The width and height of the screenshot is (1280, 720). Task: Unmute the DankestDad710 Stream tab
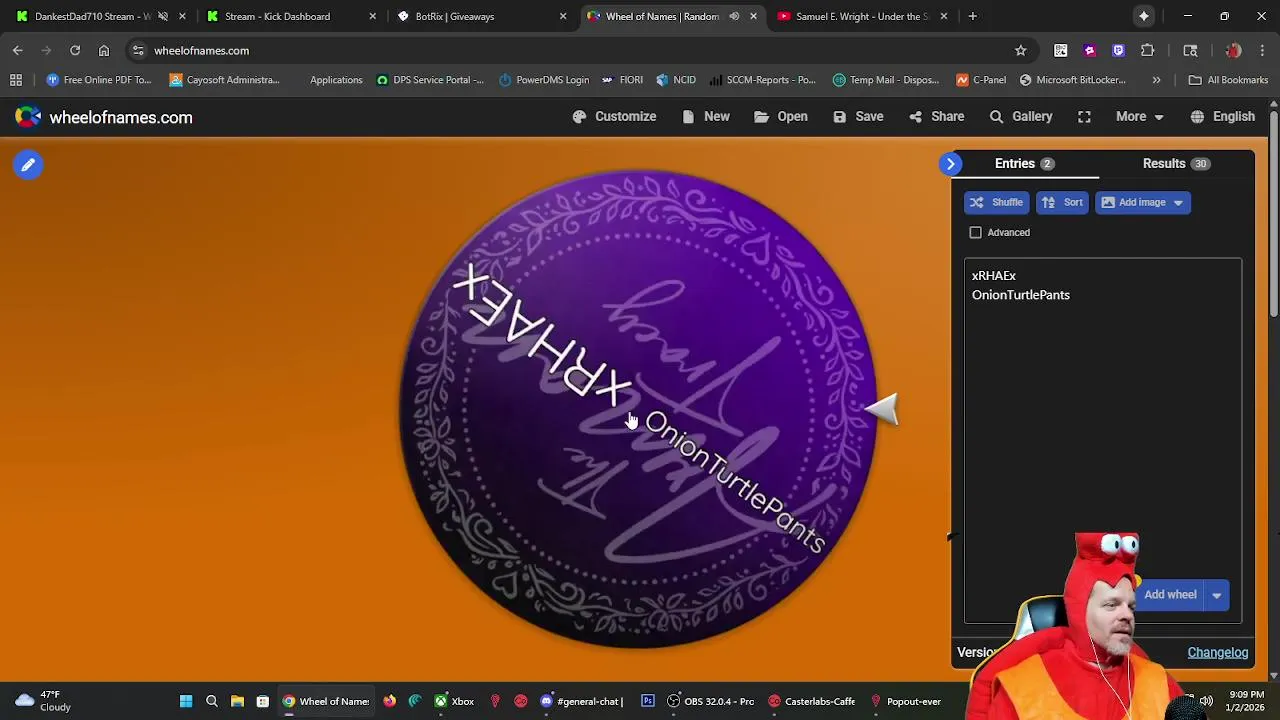tap(162, 16)
